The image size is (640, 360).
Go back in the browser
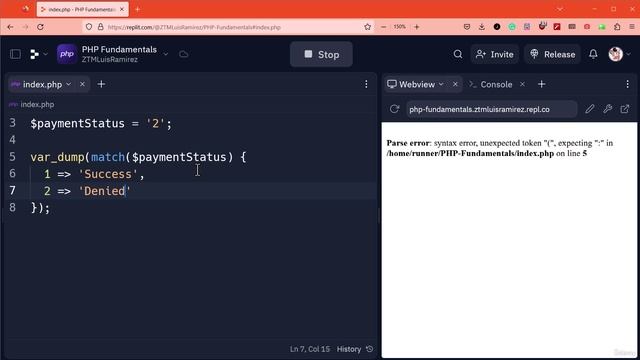[x=10, y=27]
